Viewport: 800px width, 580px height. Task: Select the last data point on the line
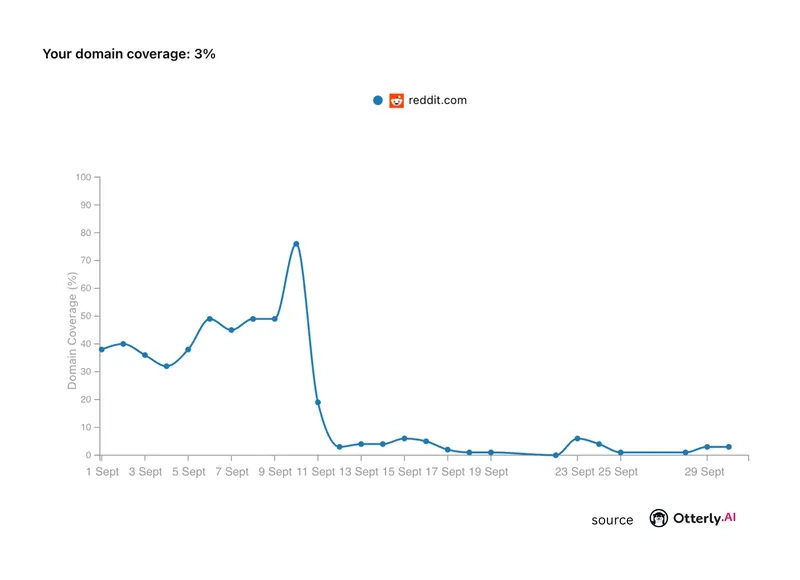pos(728,447)
